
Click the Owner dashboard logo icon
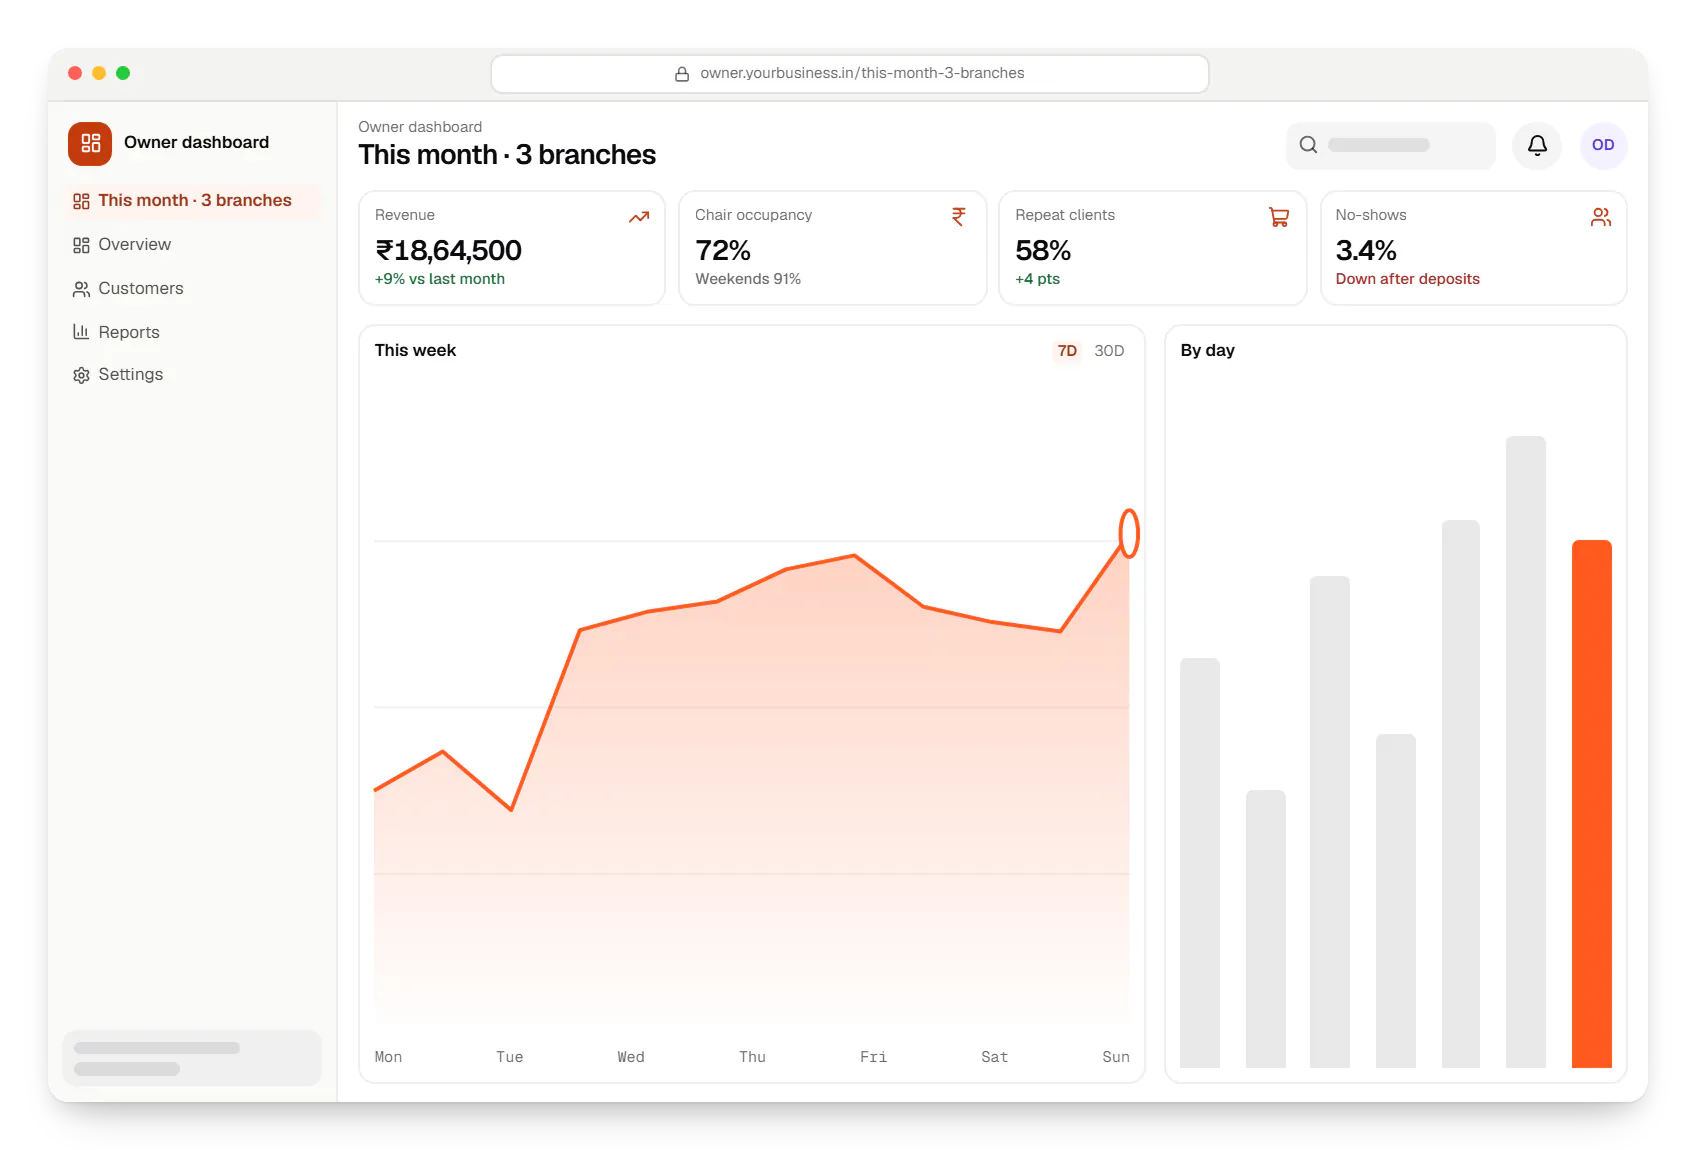pyautogui.click(x=90, y=143)
